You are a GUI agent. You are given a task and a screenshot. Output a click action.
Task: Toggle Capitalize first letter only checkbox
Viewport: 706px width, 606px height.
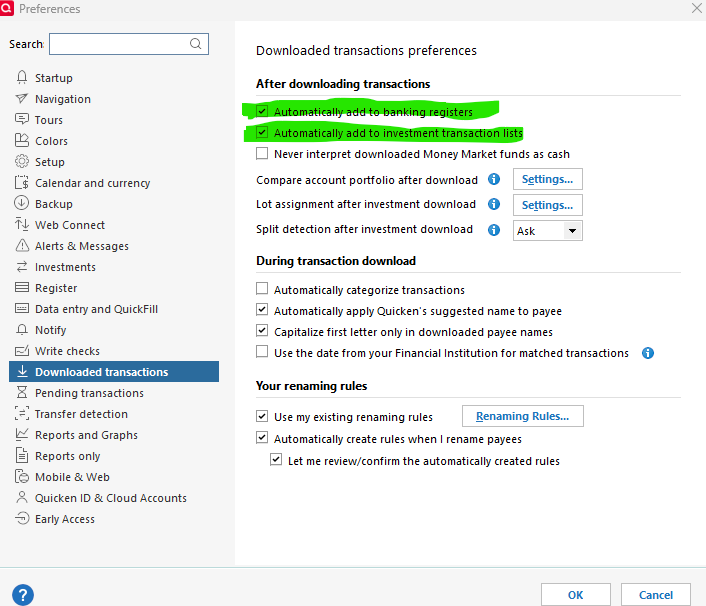(x=262, y=331)
